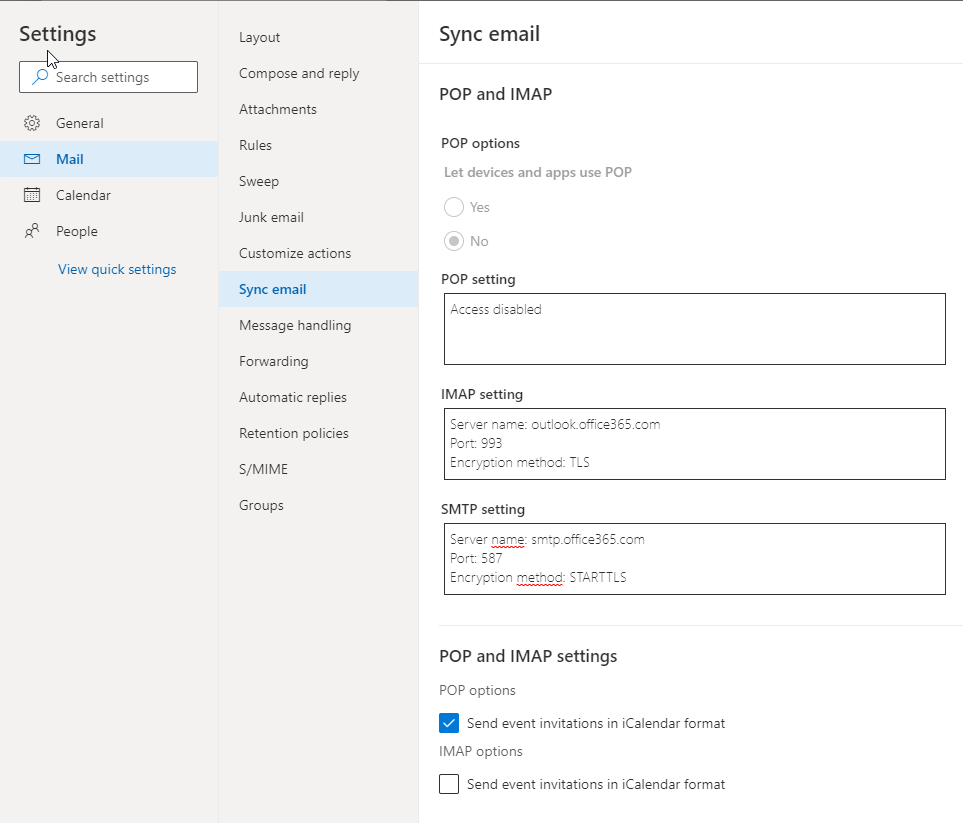
Task: Open Forwarding settings
Action: click(318, 361)
